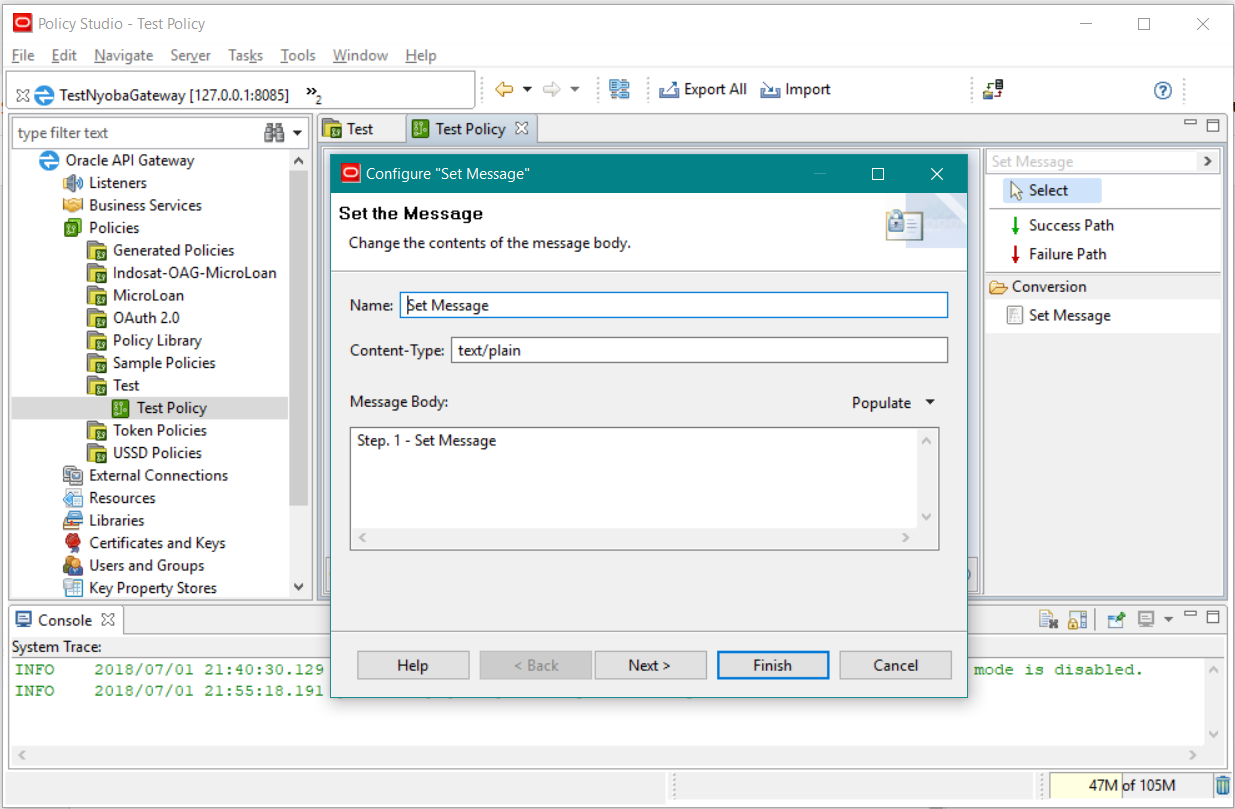Open the Window menu

click(x=360, y=56)
